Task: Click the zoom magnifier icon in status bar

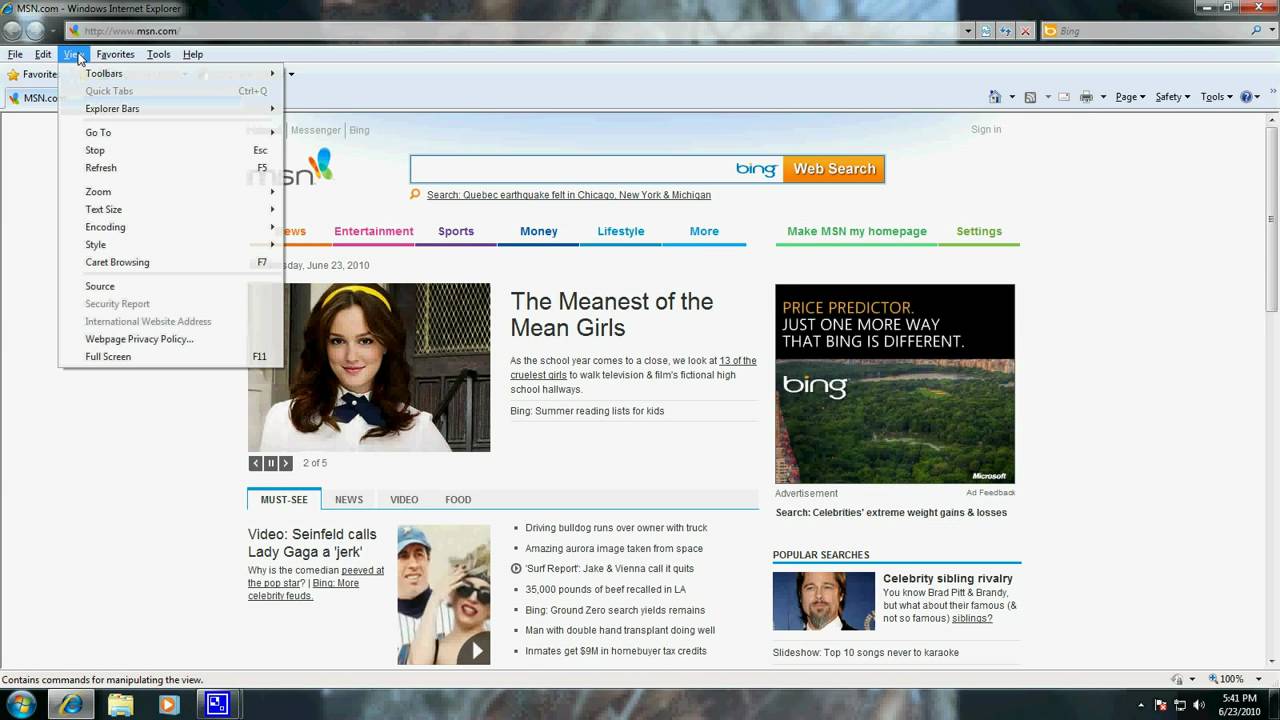Action: pos(1213,679)
